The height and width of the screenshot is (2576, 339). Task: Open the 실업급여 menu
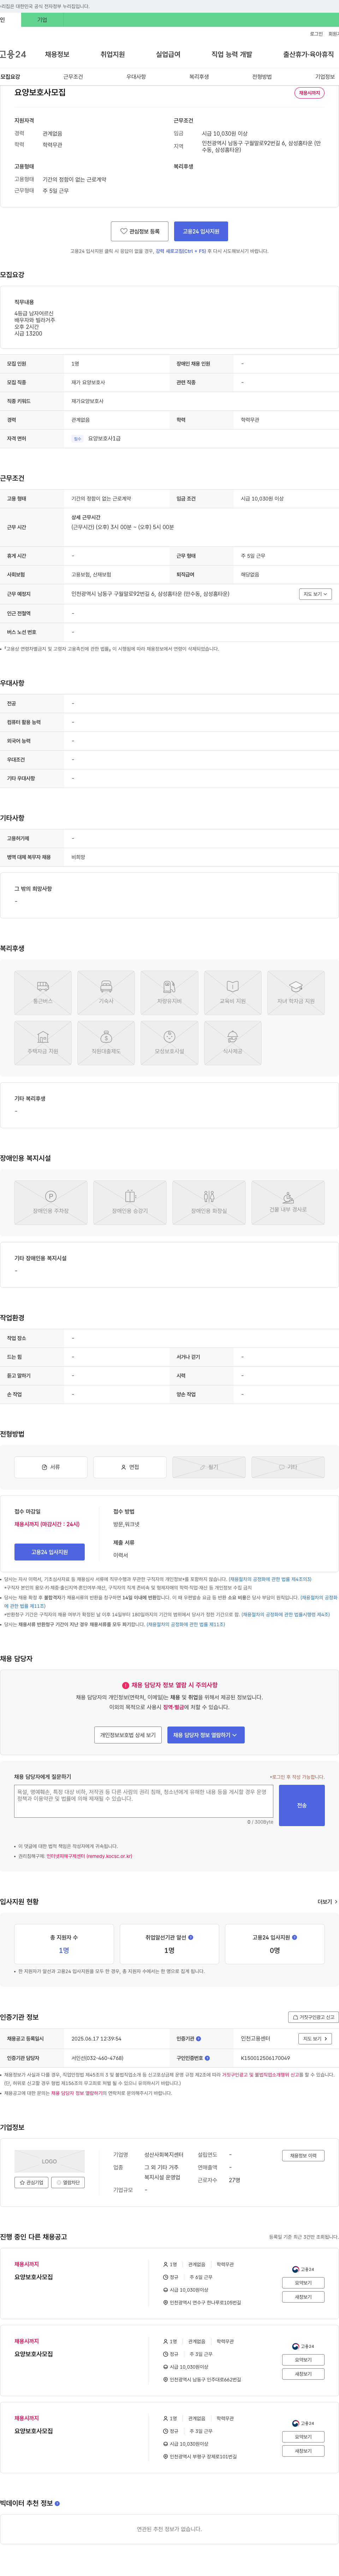coord(168,54)
